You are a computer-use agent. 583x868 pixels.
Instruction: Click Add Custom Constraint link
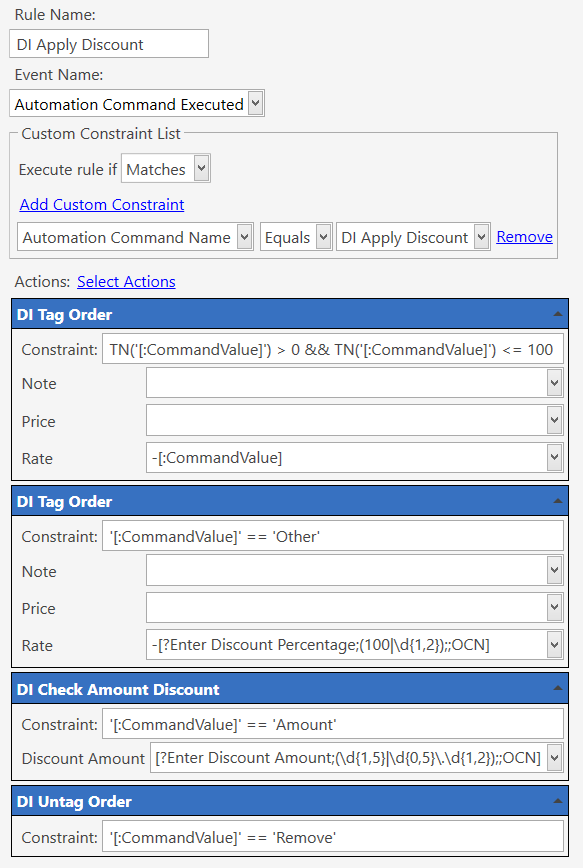click(102, 204)
